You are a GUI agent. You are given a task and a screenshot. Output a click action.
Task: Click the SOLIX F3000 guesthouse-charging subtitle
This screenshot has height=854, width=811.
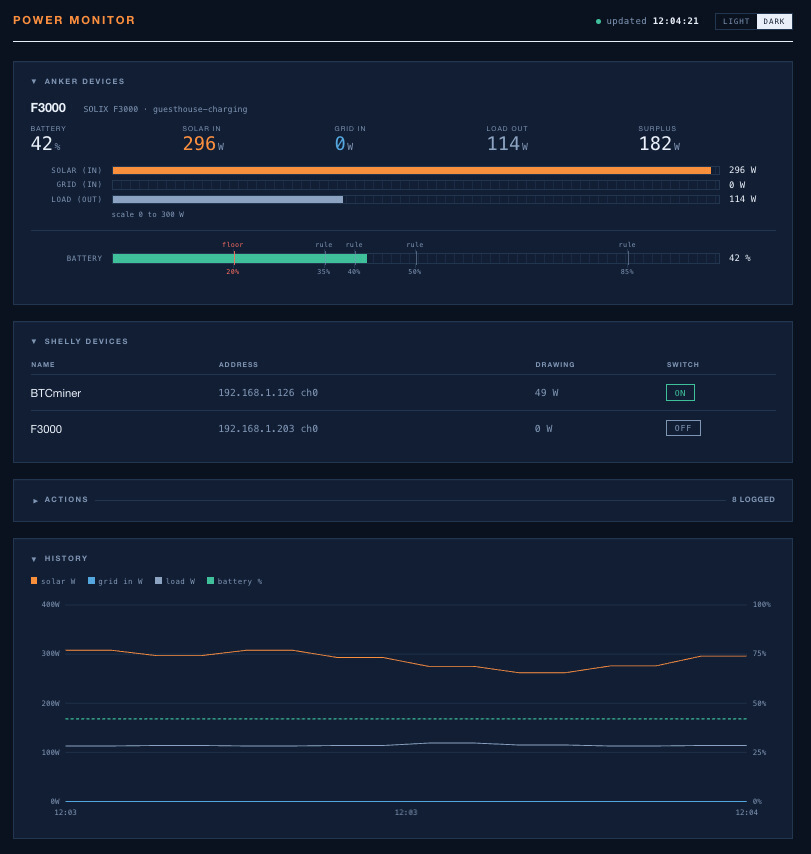(x=165, y=109)
